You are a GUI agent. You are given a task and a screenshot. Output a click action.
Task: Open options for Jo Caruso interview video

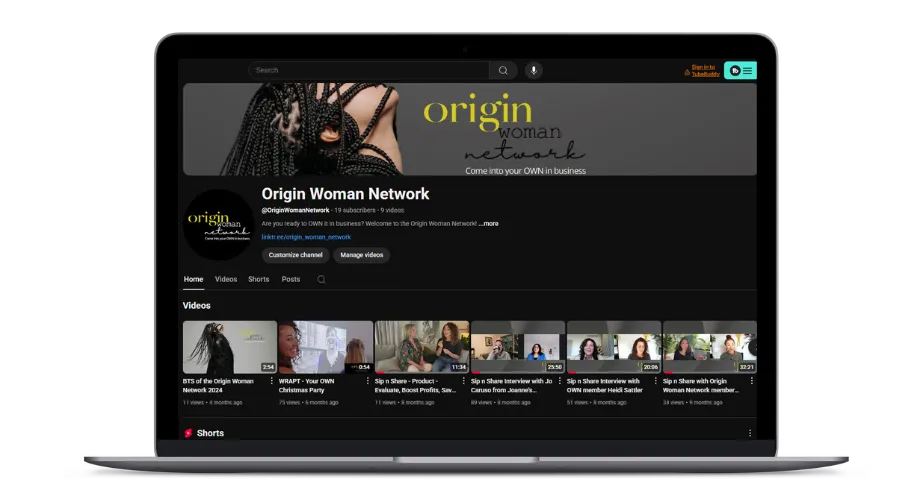click(x=560, y=381)
